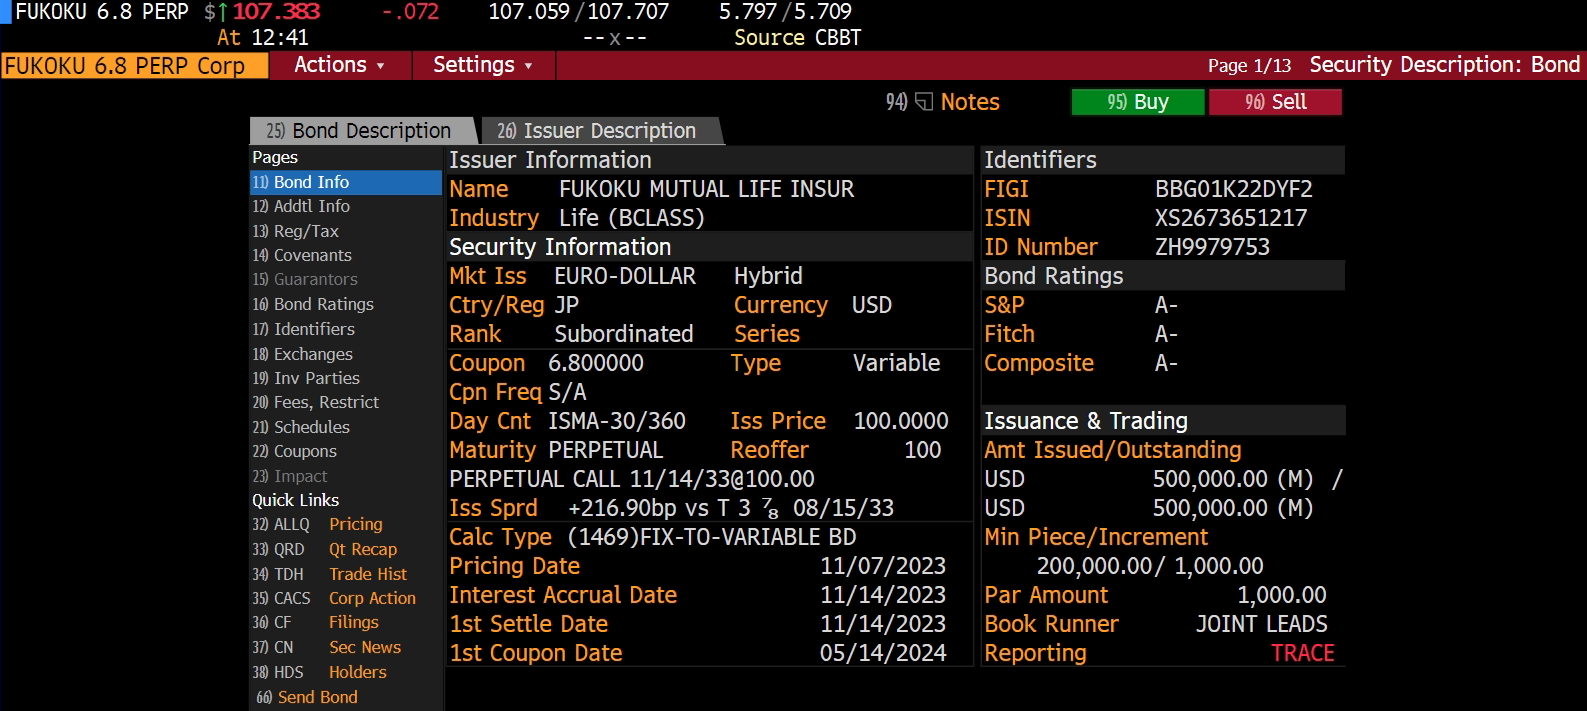Select the Bond Info page

(x=345, y=182)
